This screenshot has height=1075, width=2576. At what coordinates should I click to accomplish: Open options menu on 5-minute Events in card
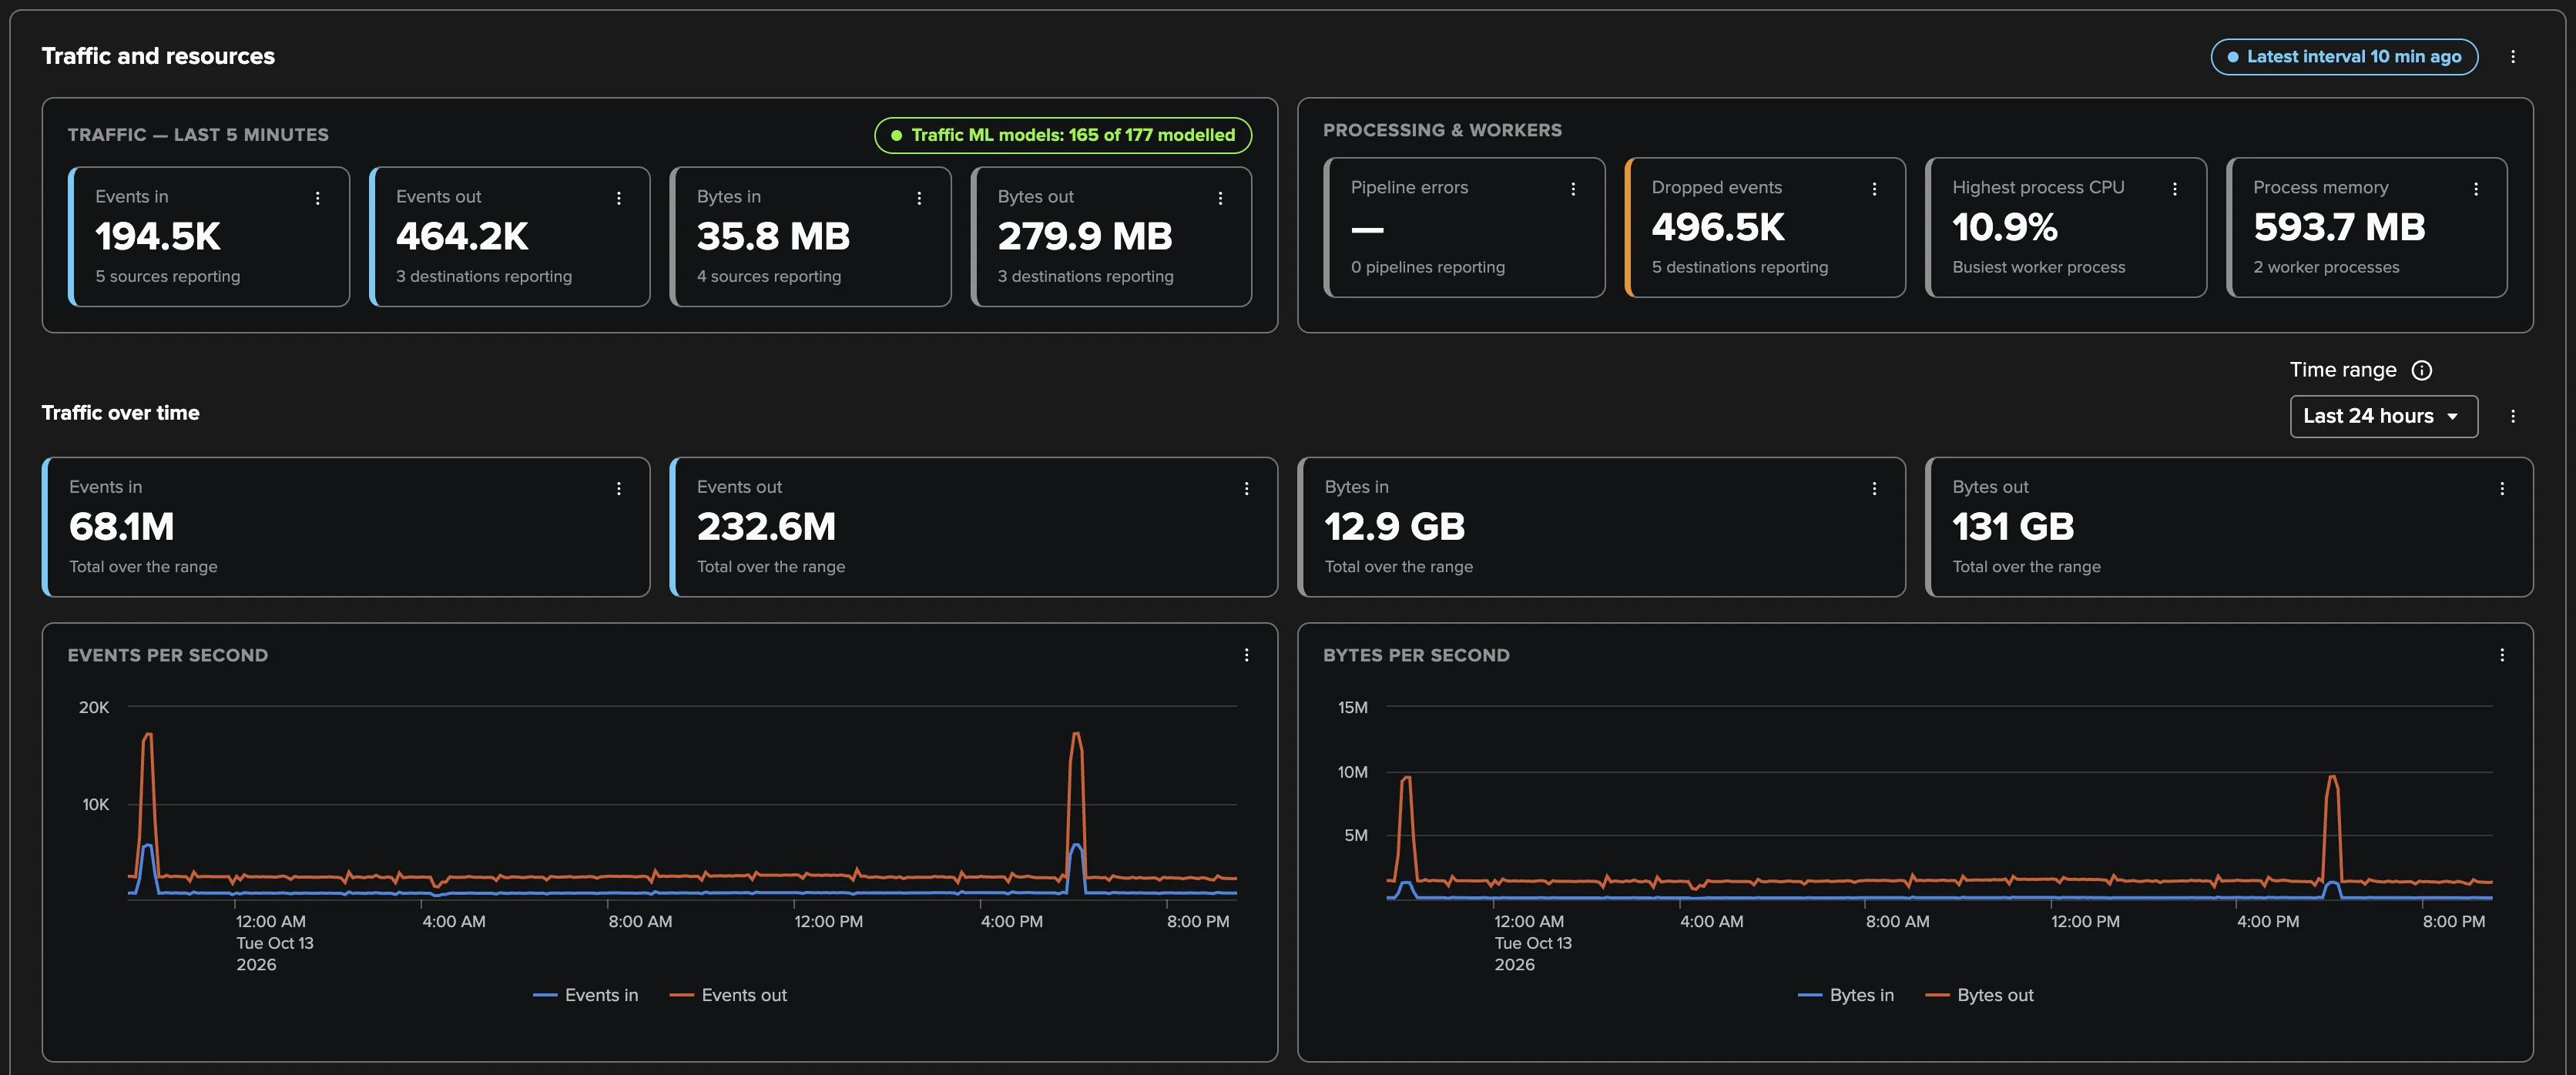318,198
